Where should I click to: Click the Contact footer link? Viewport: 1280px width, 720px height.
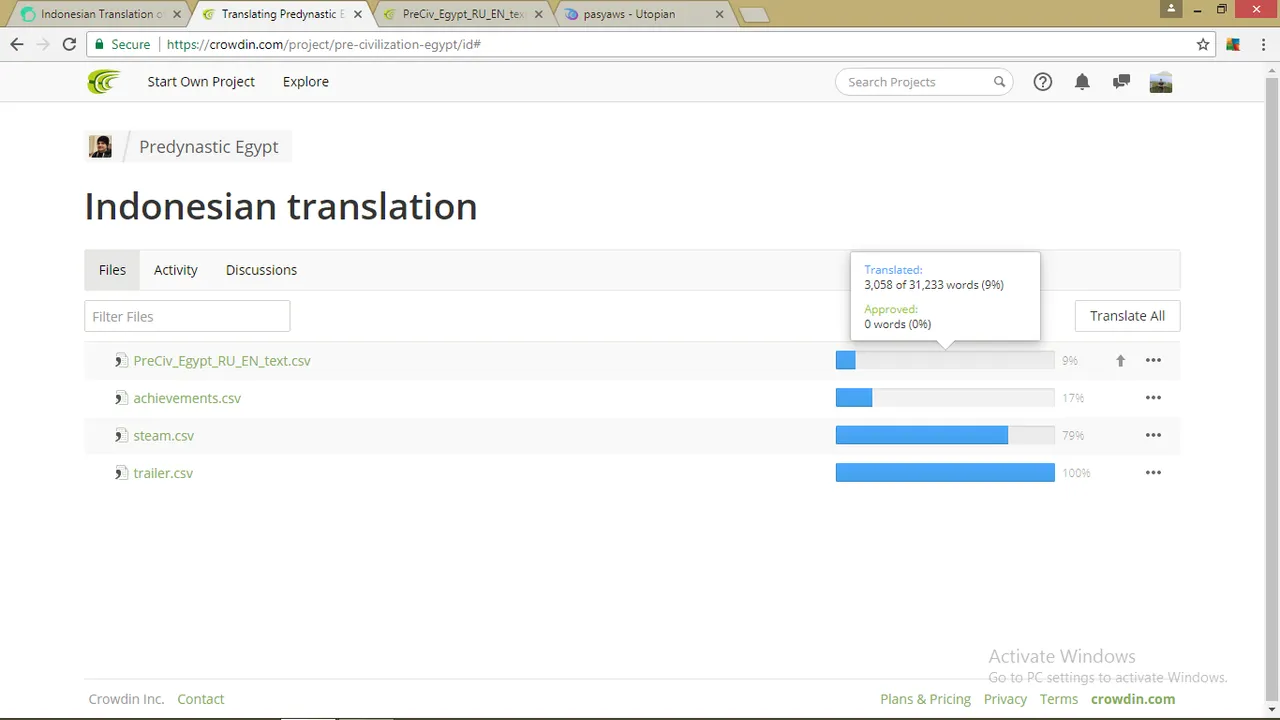click(201, 699)
